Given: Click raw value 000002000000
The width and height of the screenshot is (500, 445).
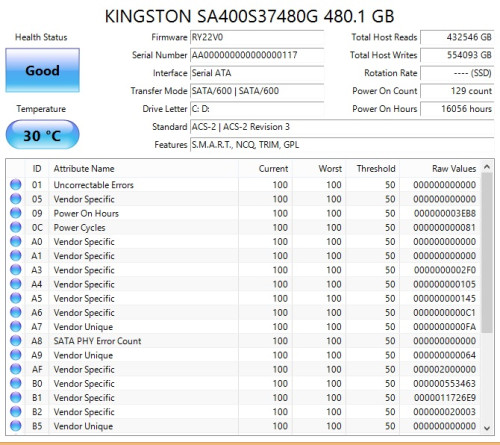Looking at the screenshot, I should (445, 369).
